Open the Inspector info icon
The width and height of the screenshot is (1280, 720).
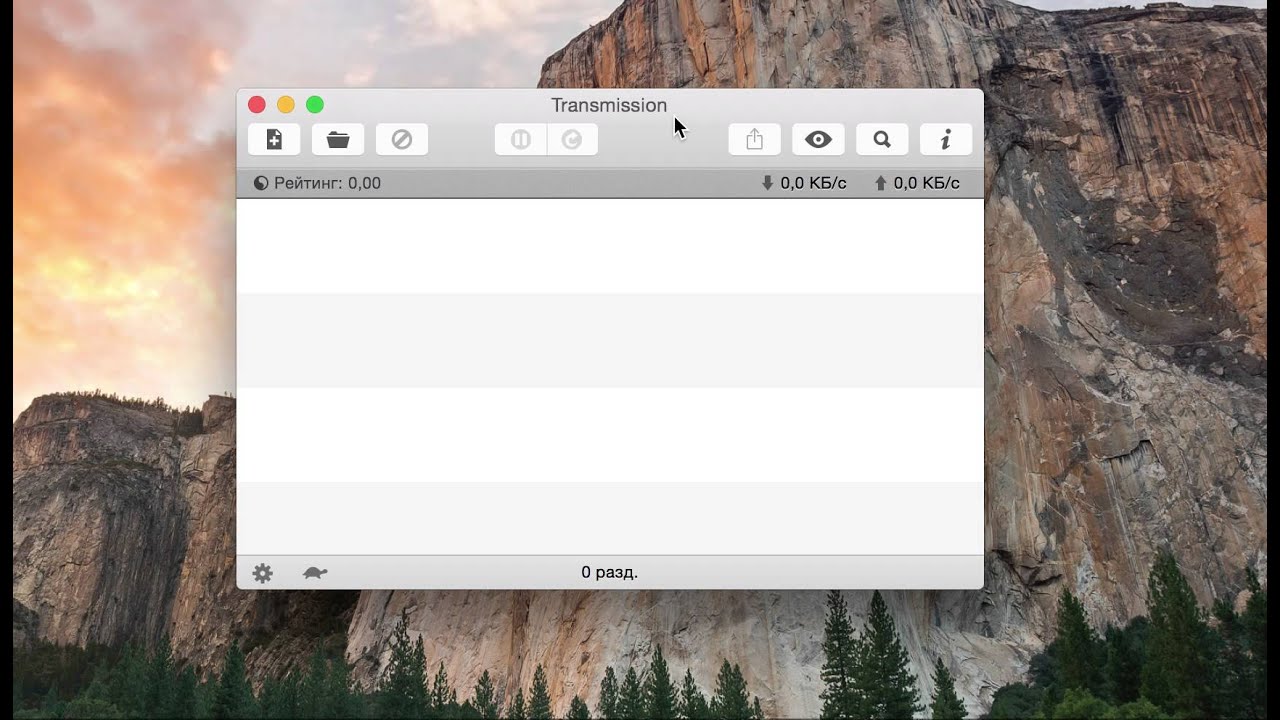(x=946, y=140)
